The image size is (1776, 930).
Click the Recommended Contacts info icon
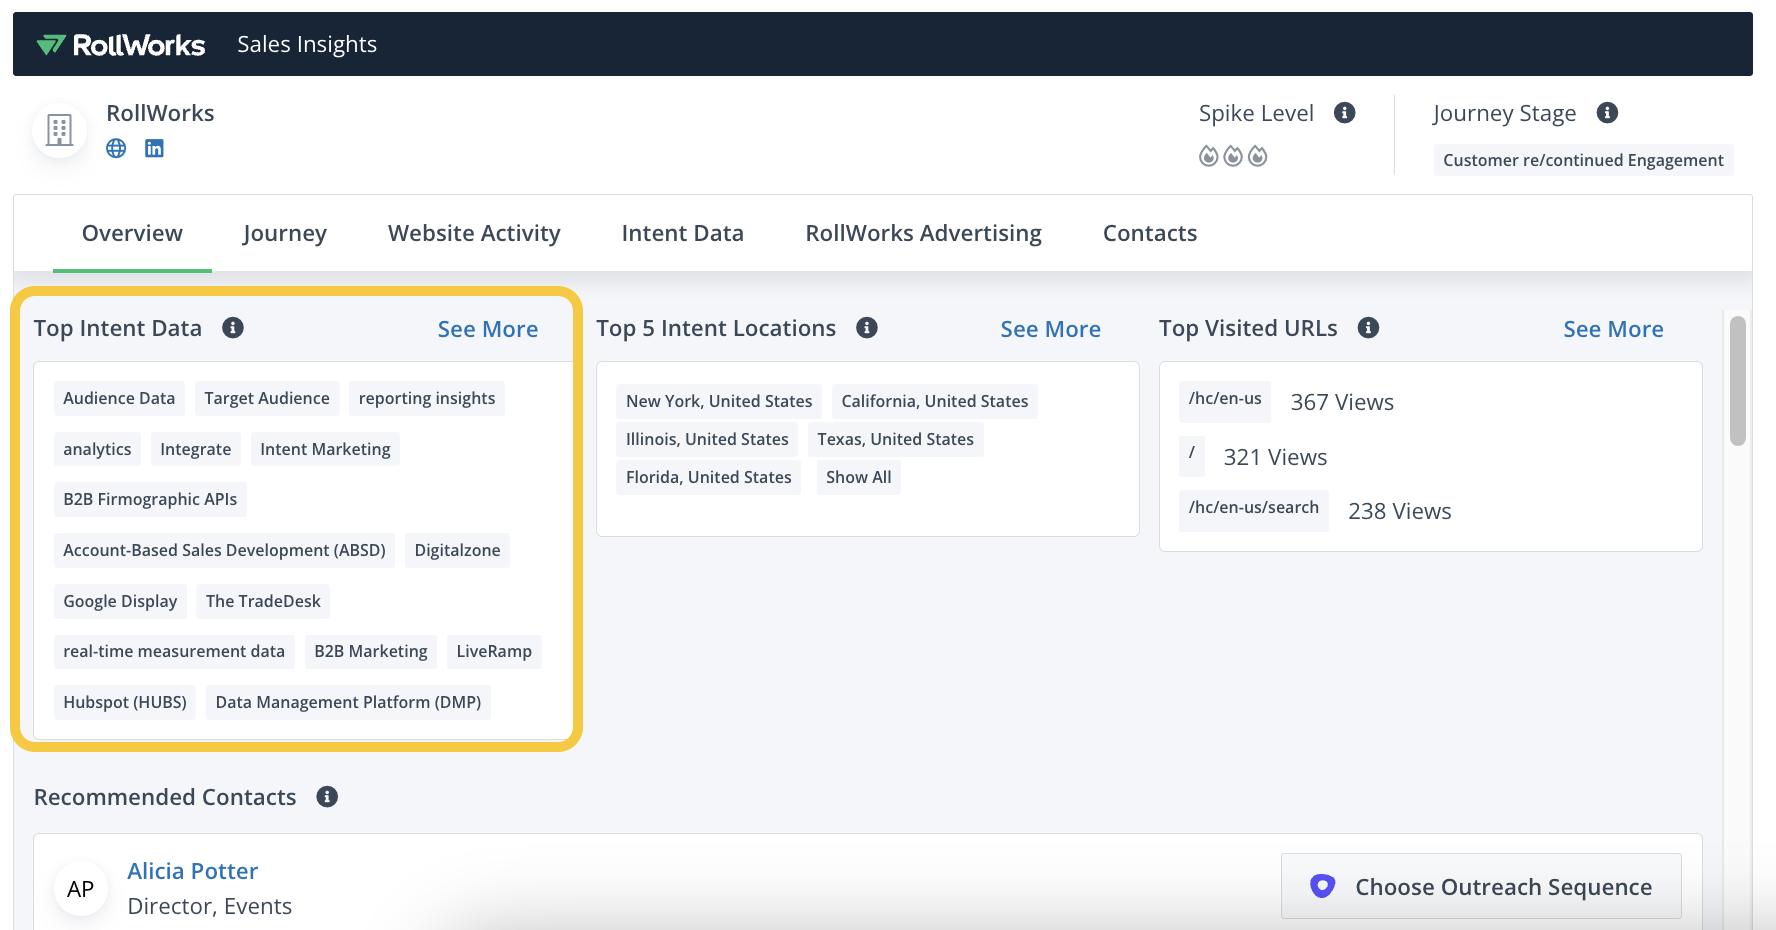pos(327,797)
